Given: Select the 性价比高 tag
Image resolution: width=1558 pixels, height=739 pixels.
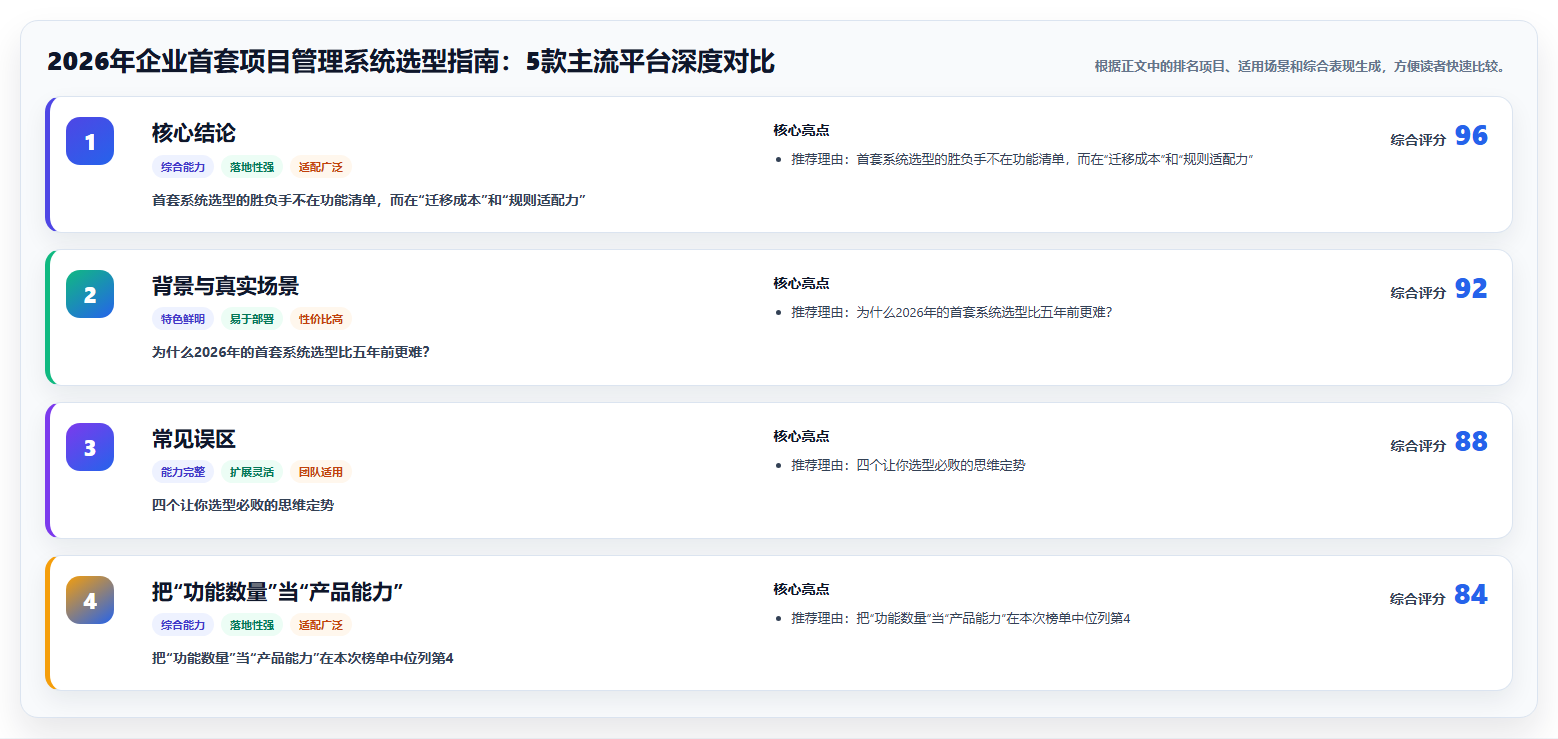Looking at the screenshot, I should pyautogui.click(x=321, y=319).
